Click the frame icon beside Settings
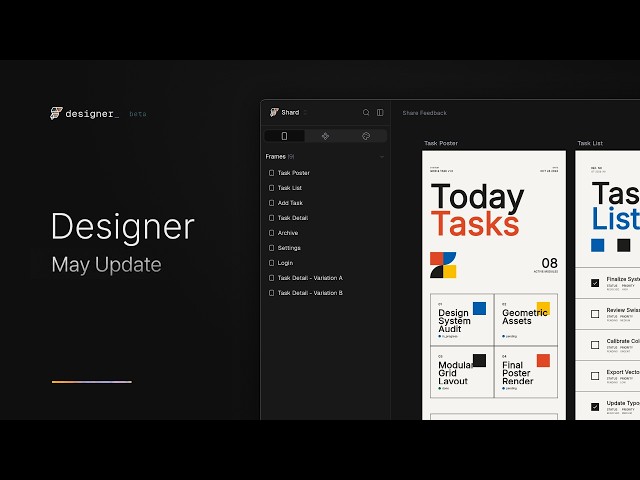This screenshot has width=640, height=480. [271, 248]
